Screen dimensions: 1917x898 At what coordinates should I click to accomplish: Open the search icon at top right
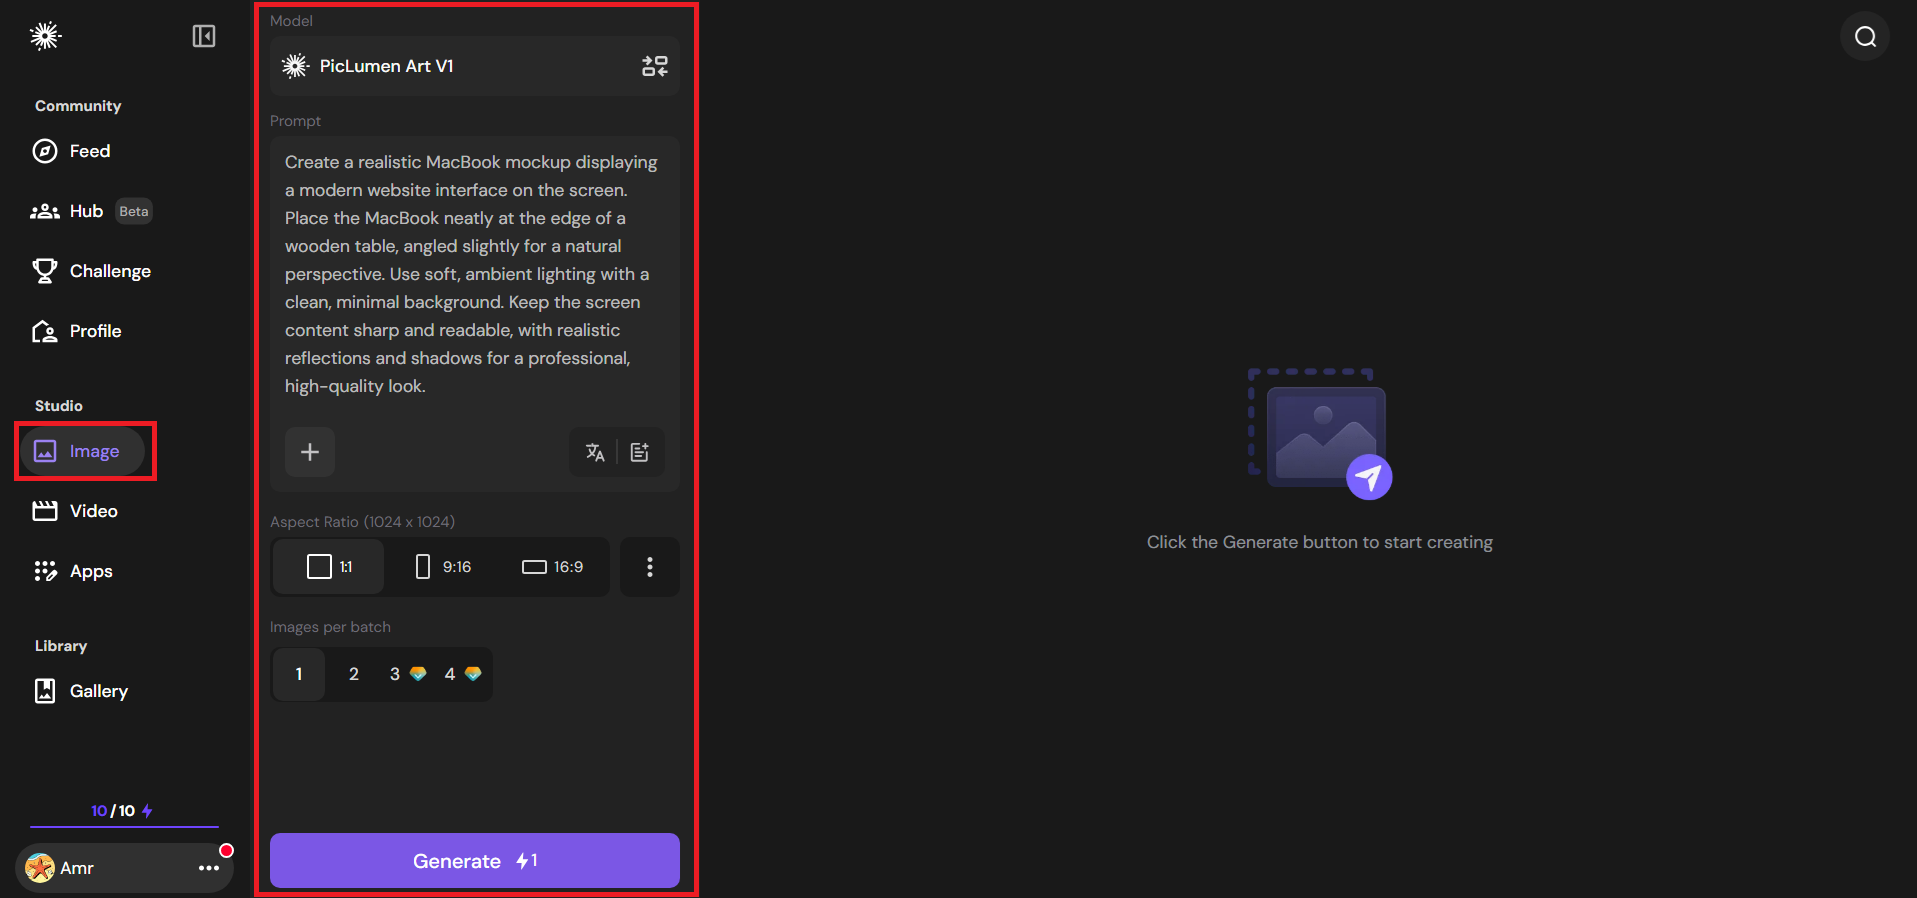[x=1865, y=37]
